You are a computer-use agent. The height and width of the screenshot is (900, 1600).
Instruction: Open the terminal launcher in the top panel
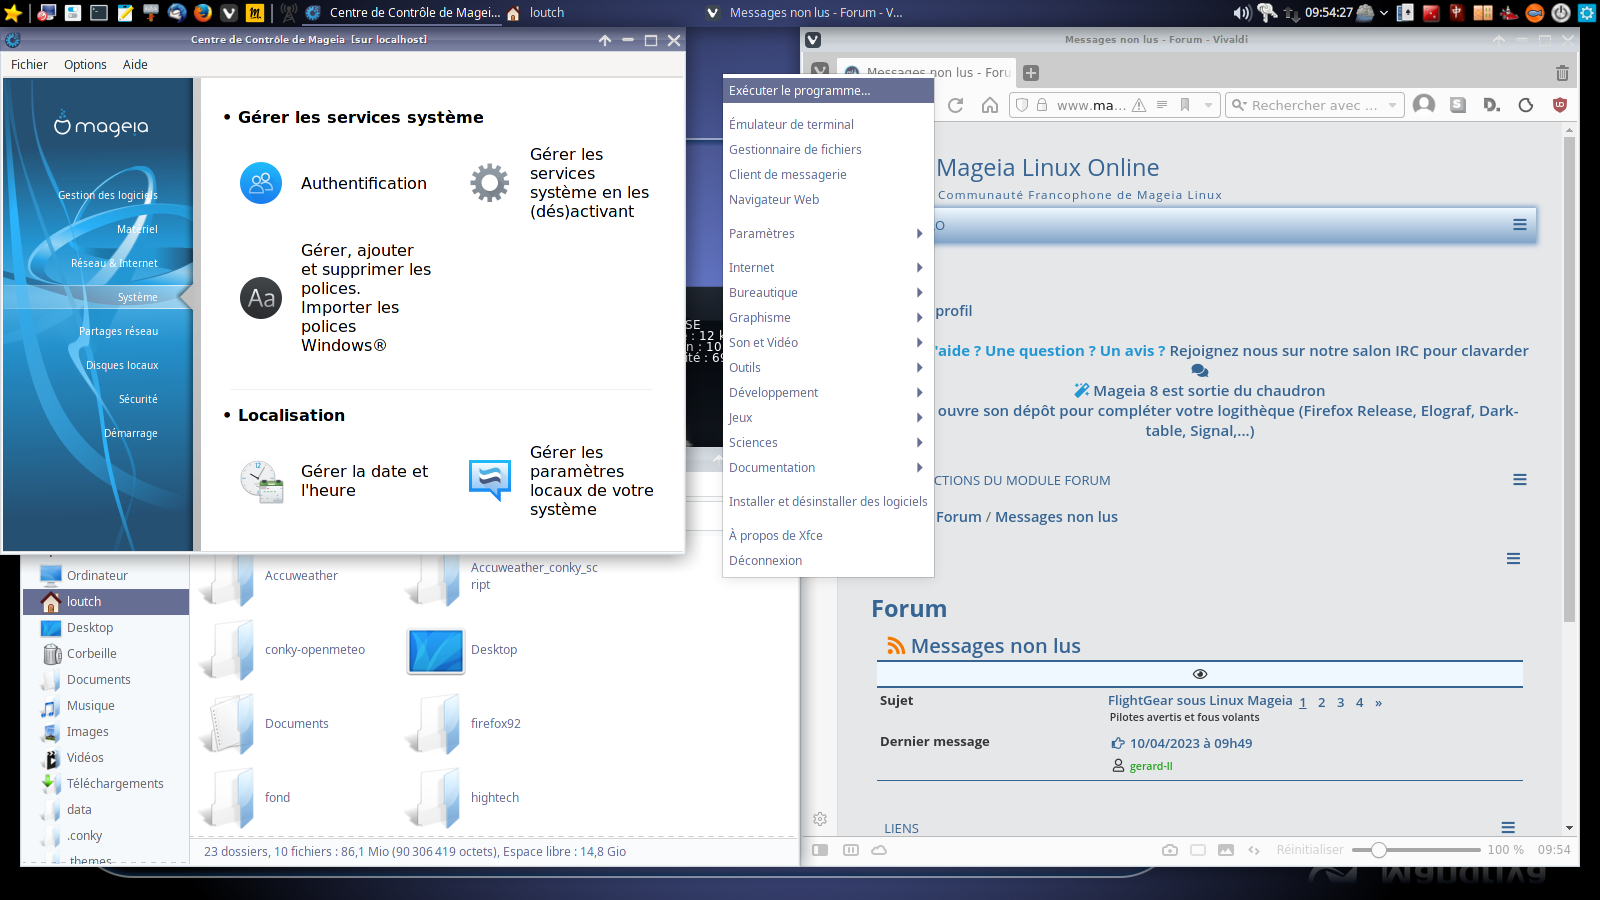pos(99,13)
